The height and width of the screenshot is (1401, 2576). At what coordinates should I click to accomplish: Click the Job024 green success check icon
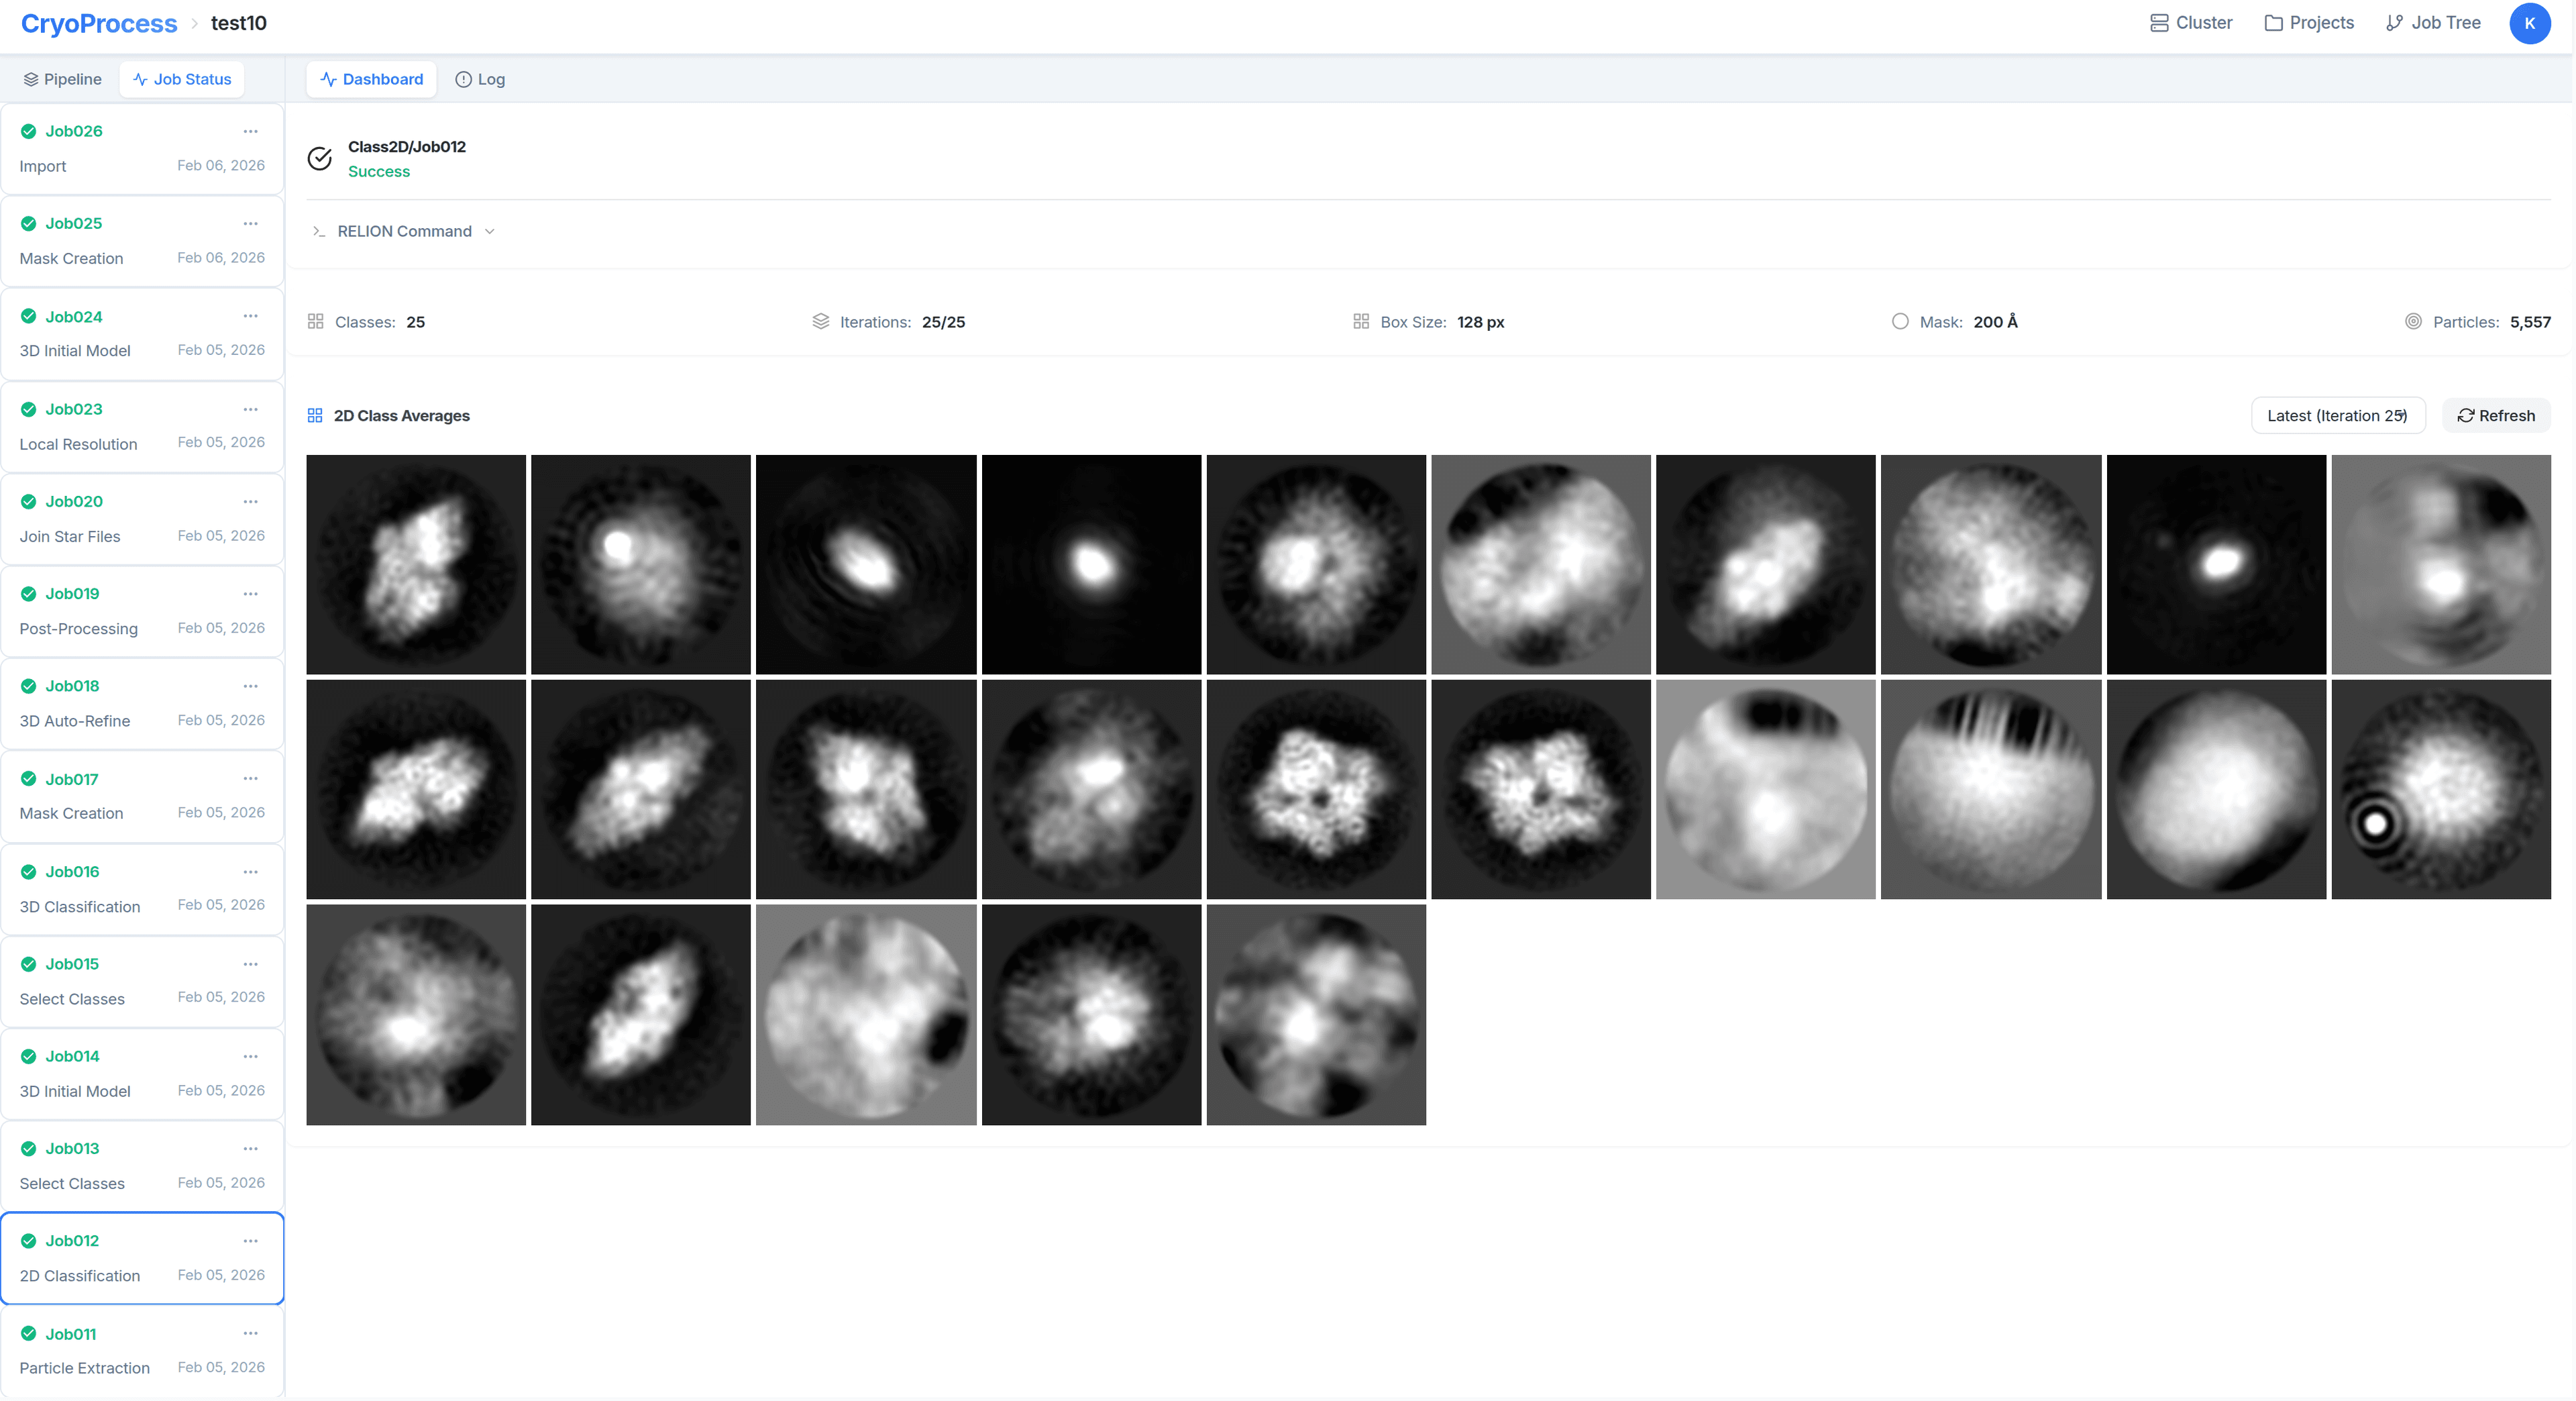coord(28,317)
